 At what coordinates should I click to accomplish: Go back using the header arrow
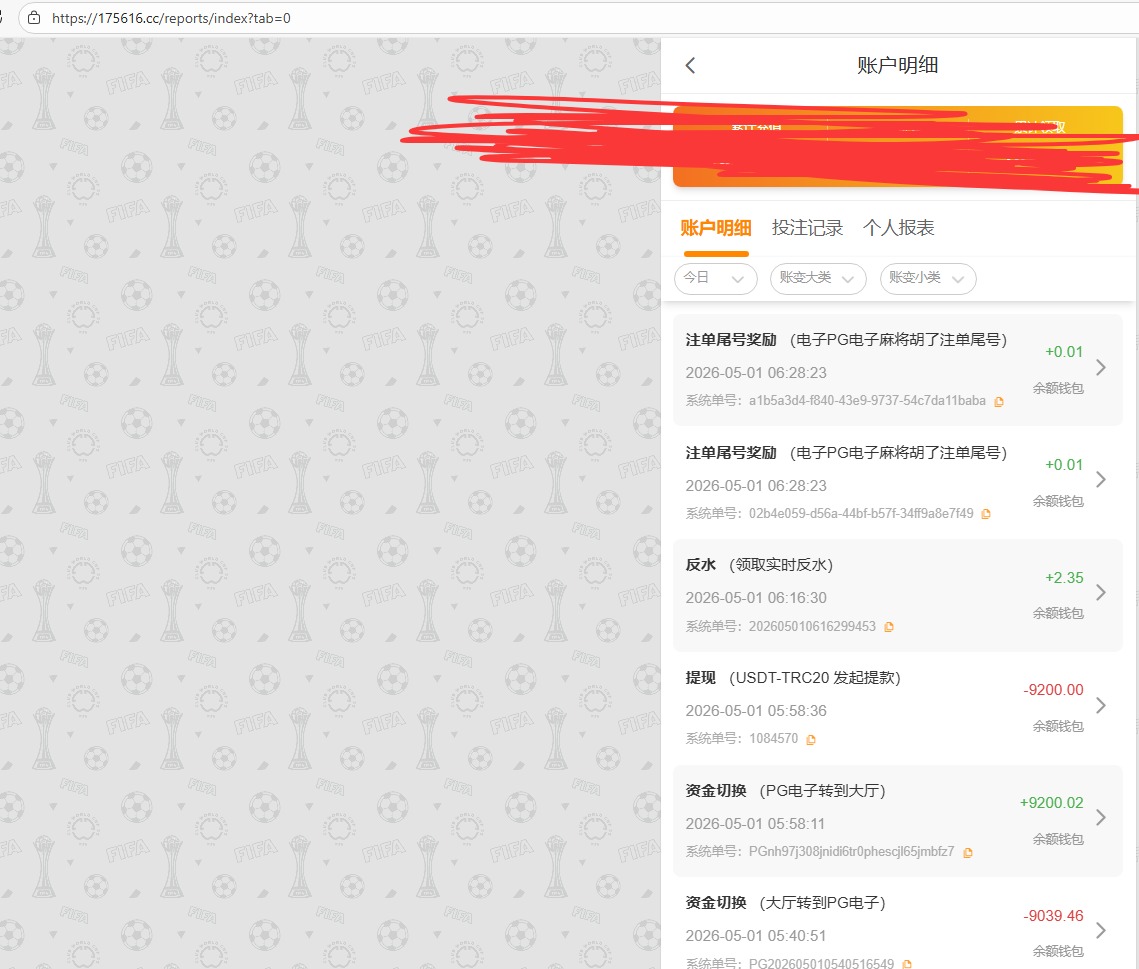coord(690,65)
